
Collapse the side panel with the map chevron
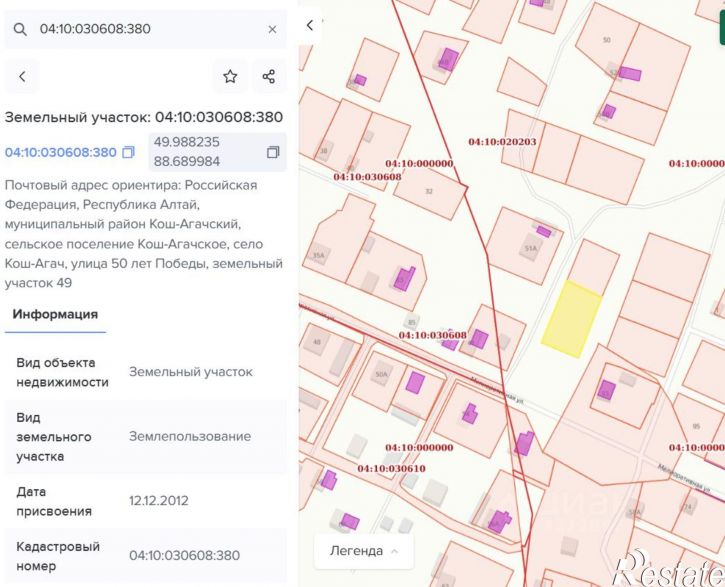click(x=310, y=25)
